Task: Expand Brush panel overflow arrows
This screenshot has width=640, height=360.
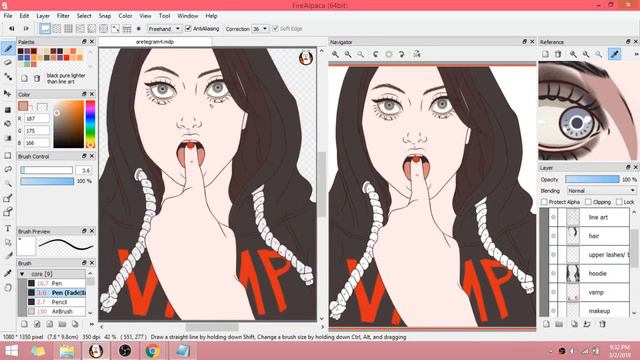Action: 91,324
